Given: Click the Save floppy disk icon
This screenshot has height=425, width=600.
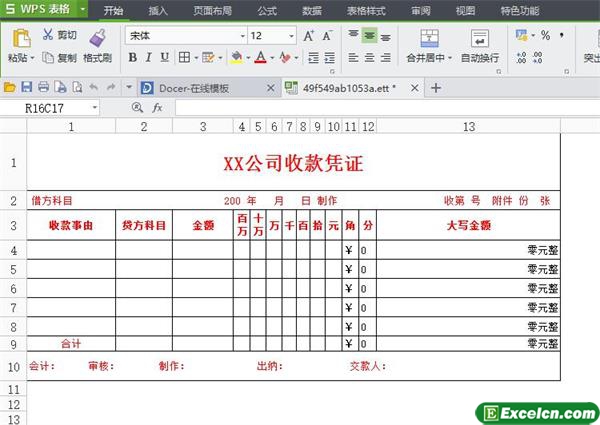Looking at the screenshot, I should tap(26, 88).
